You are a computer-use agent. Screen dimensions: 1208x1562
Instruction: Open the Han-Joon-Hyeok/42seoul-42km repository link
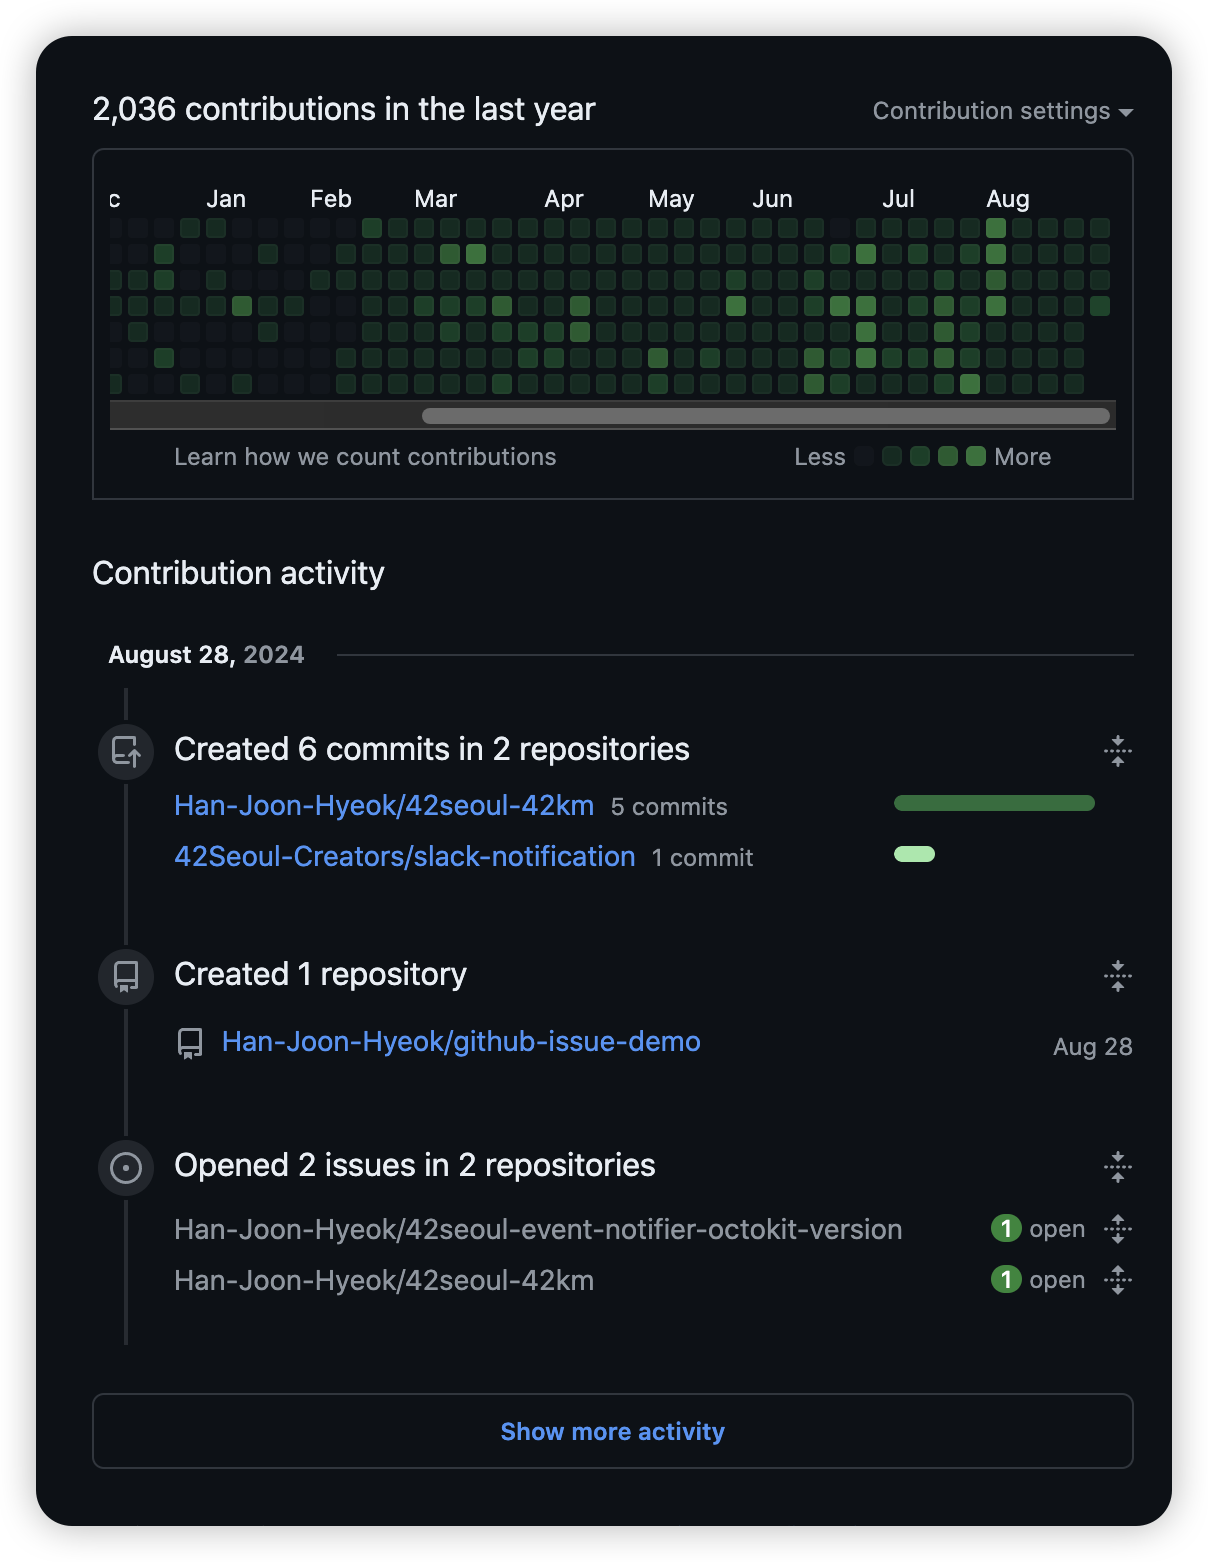pos(384,806)
